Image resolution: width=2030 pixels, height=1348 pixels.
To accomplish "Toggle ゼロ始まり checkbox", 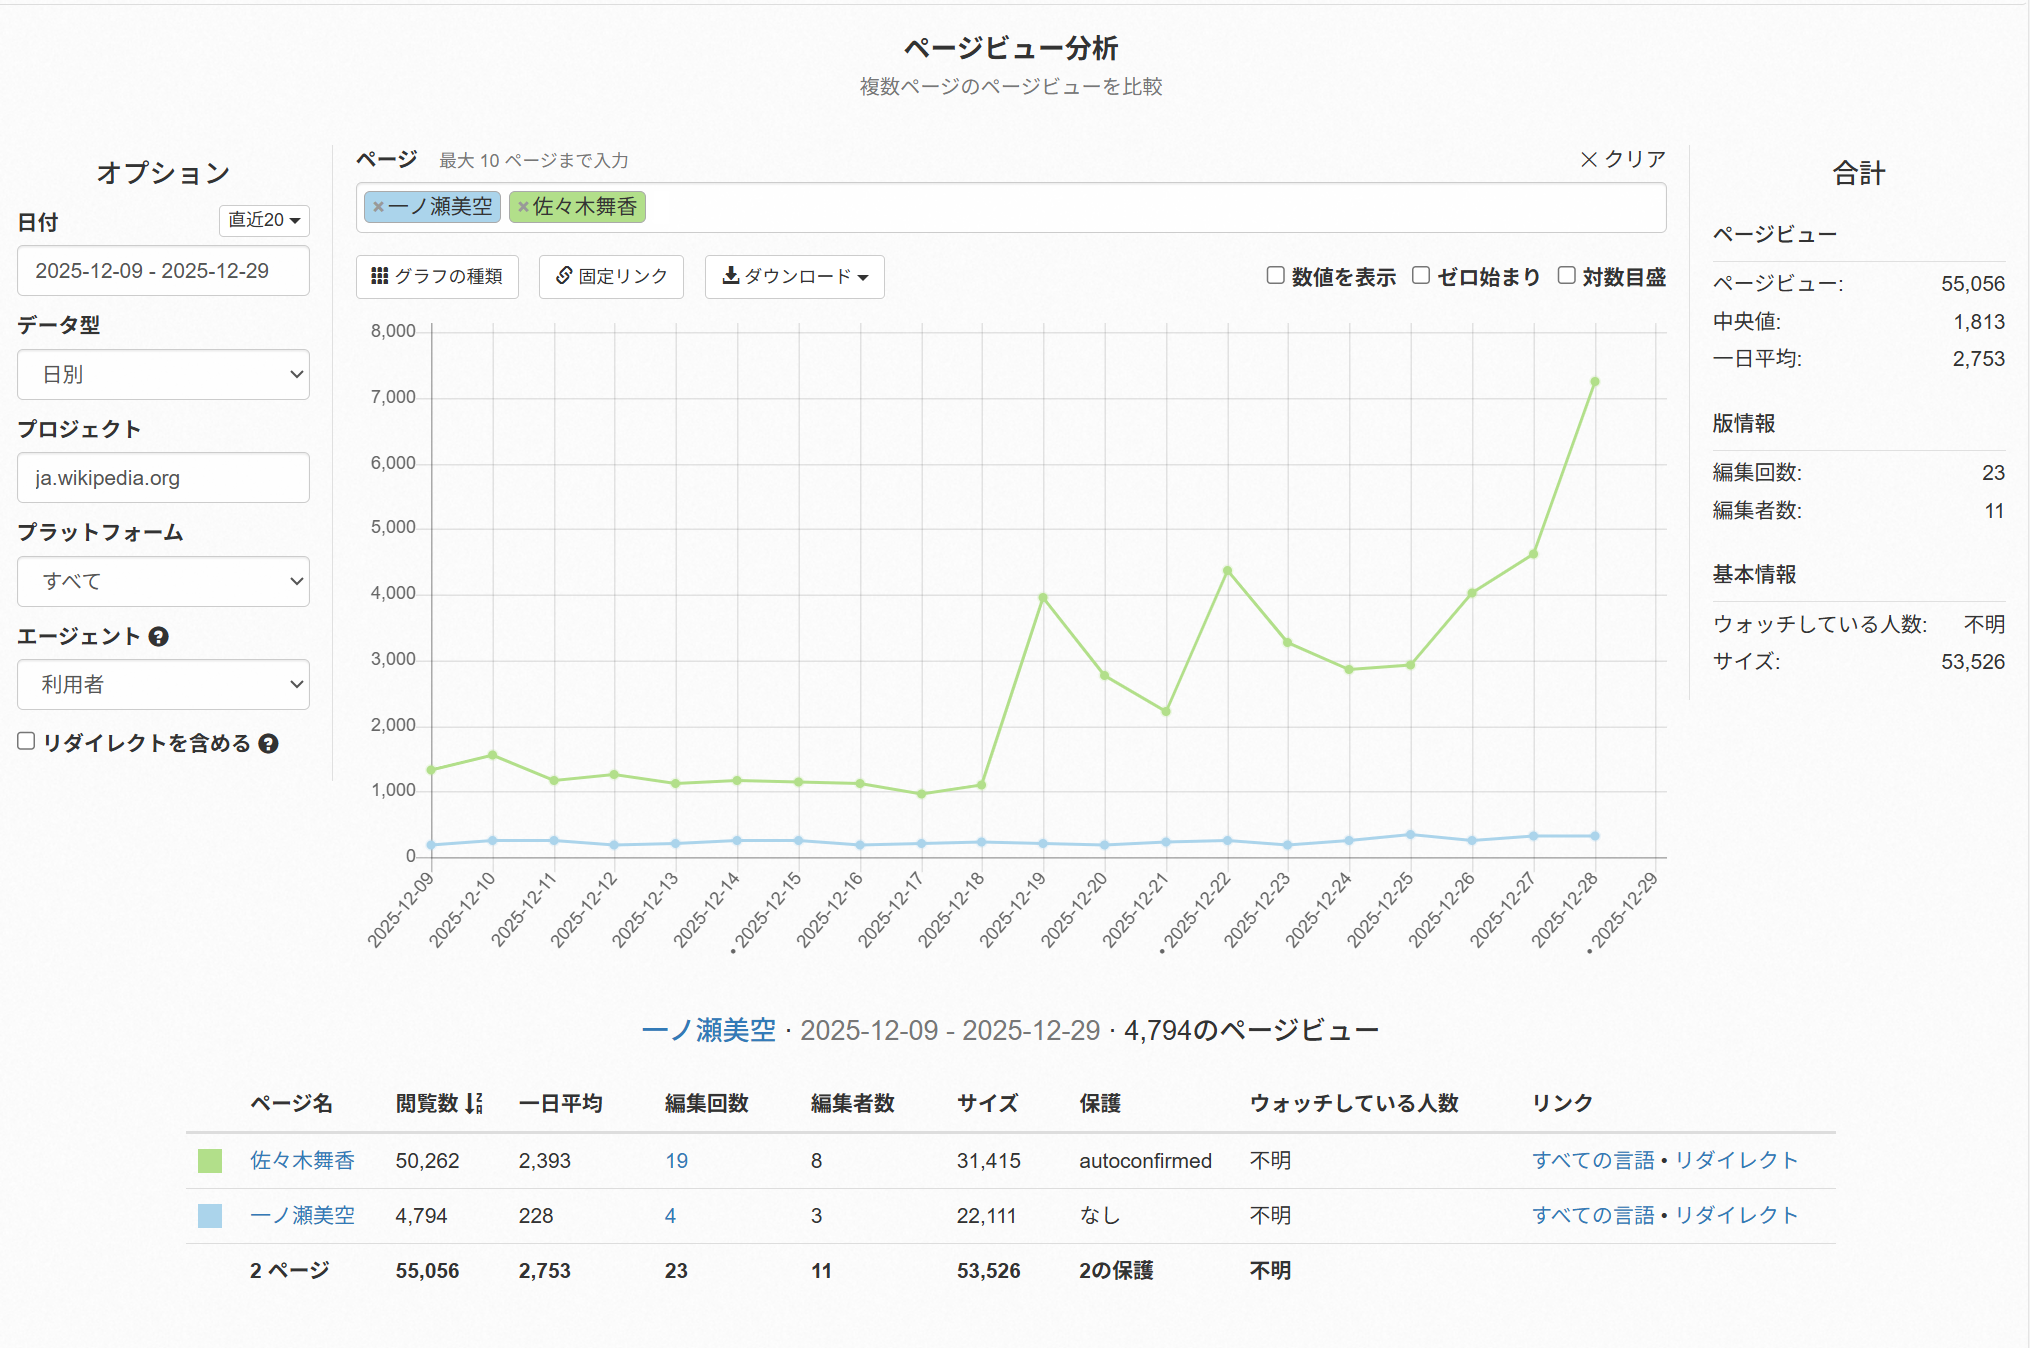I will 1421,275.
